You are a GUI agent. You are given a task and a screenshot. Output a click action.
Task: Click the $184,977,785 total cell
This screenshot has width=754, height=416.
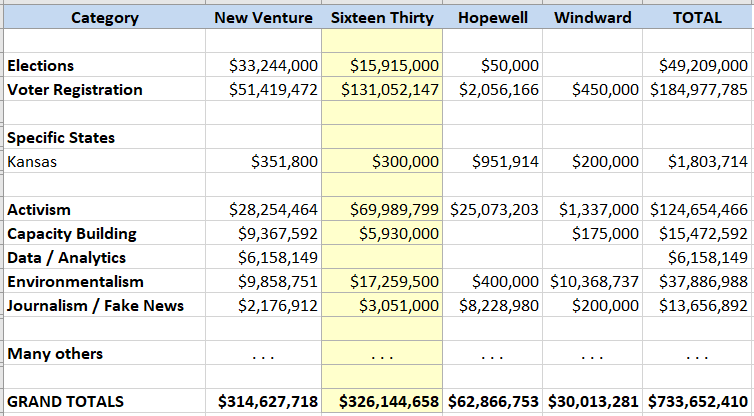point(699,89)
